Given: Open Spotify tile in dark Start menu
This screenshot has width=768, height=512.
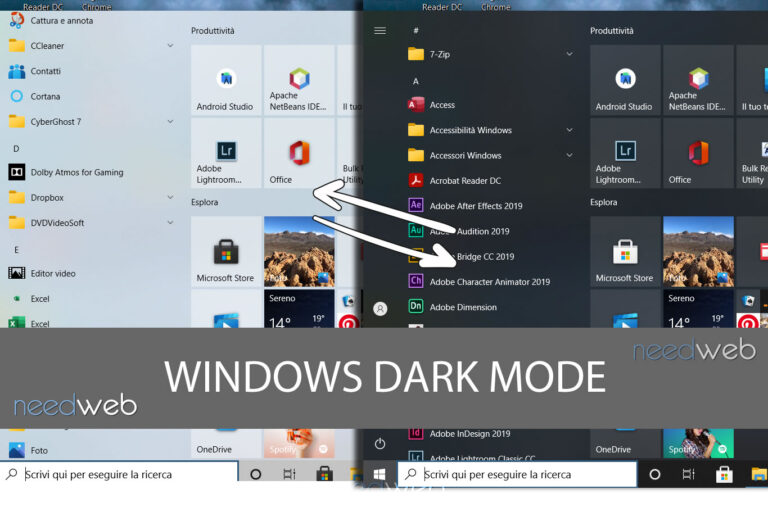Looking at the screenshot, I should click(698, 443).
